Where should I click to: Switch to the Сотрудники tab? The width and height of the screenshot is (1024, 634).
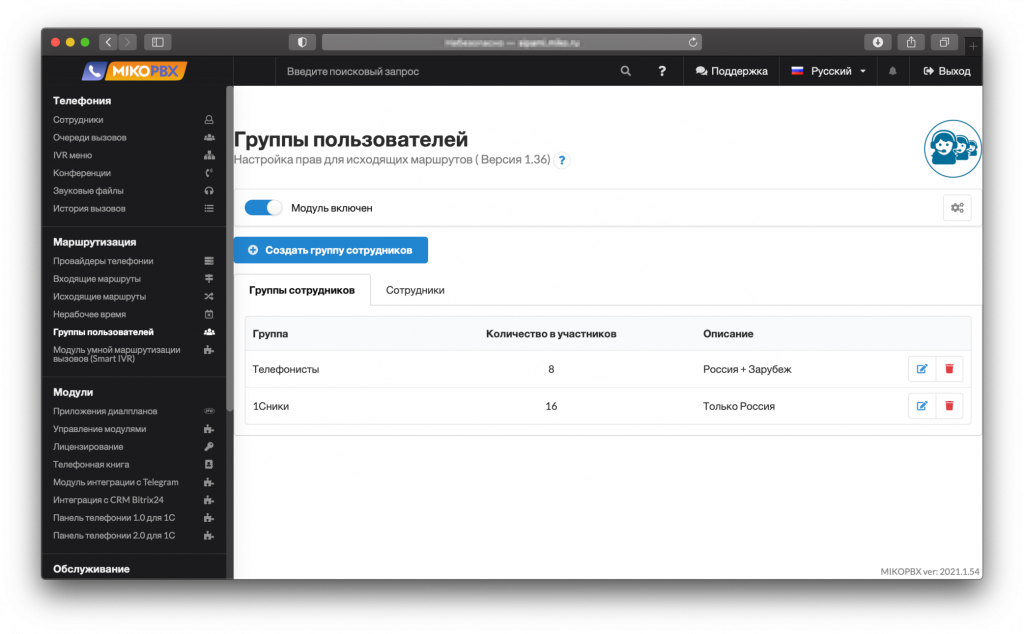[x=415, y=290]
